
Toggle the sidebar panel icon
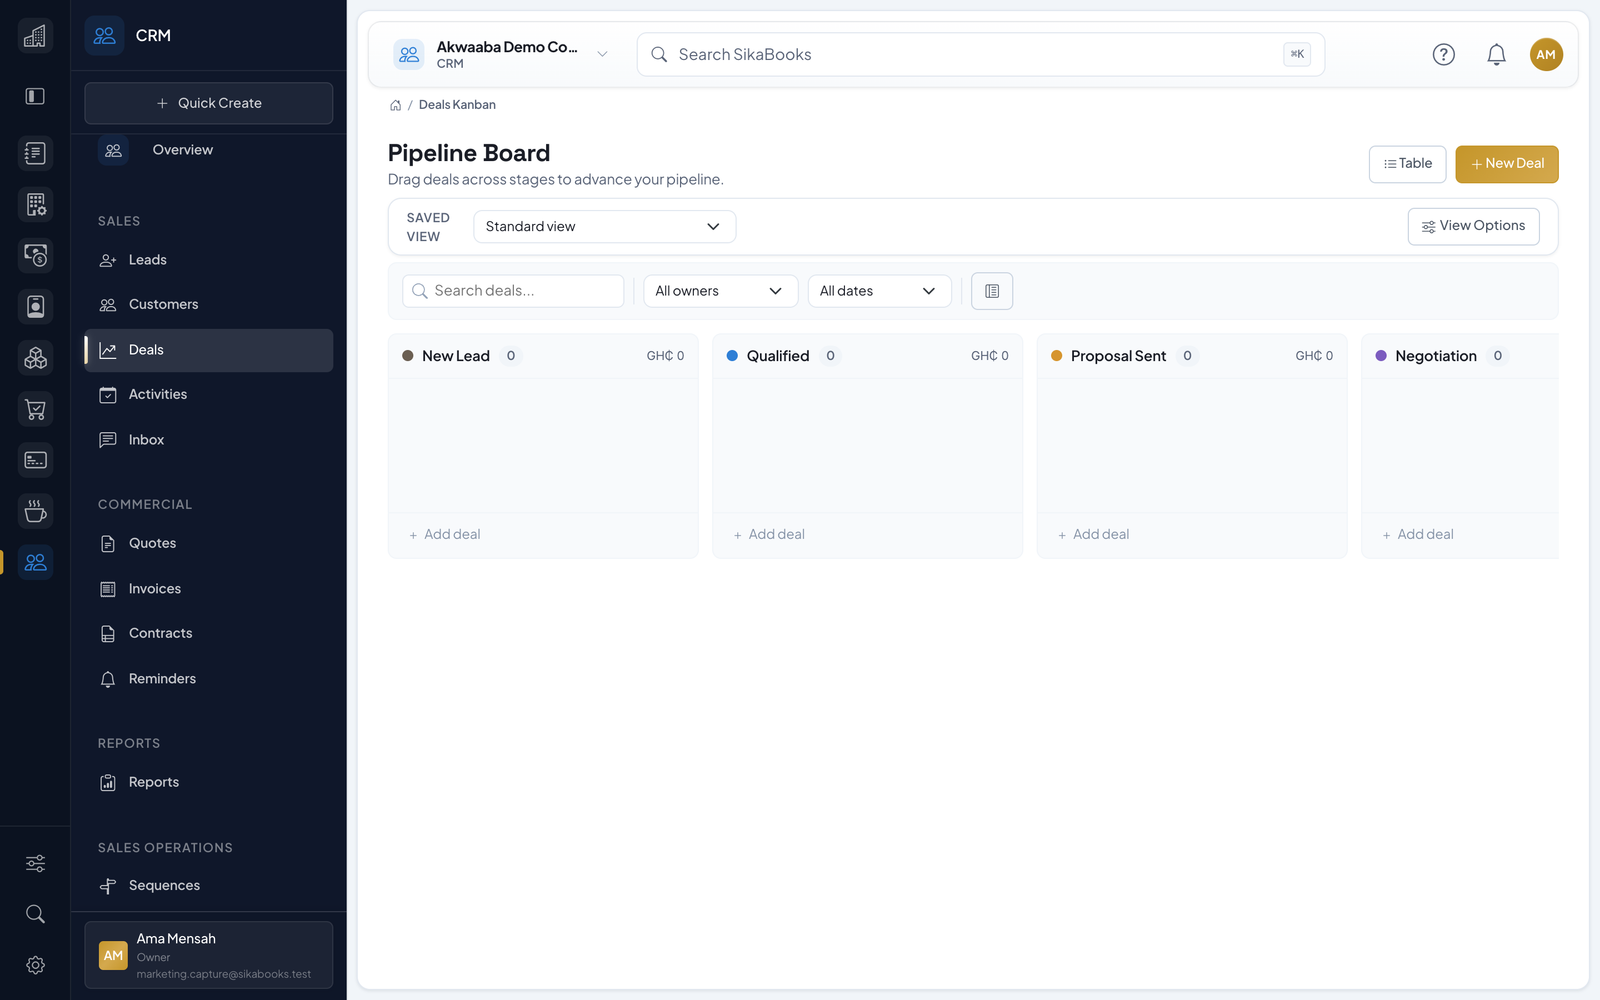pyautogui.click(x=35, y=96)
